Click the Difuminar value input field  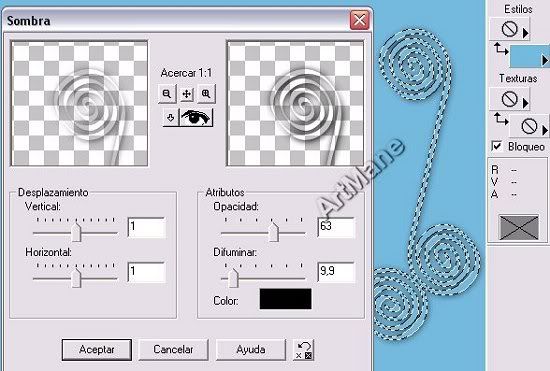coord(336,272)
